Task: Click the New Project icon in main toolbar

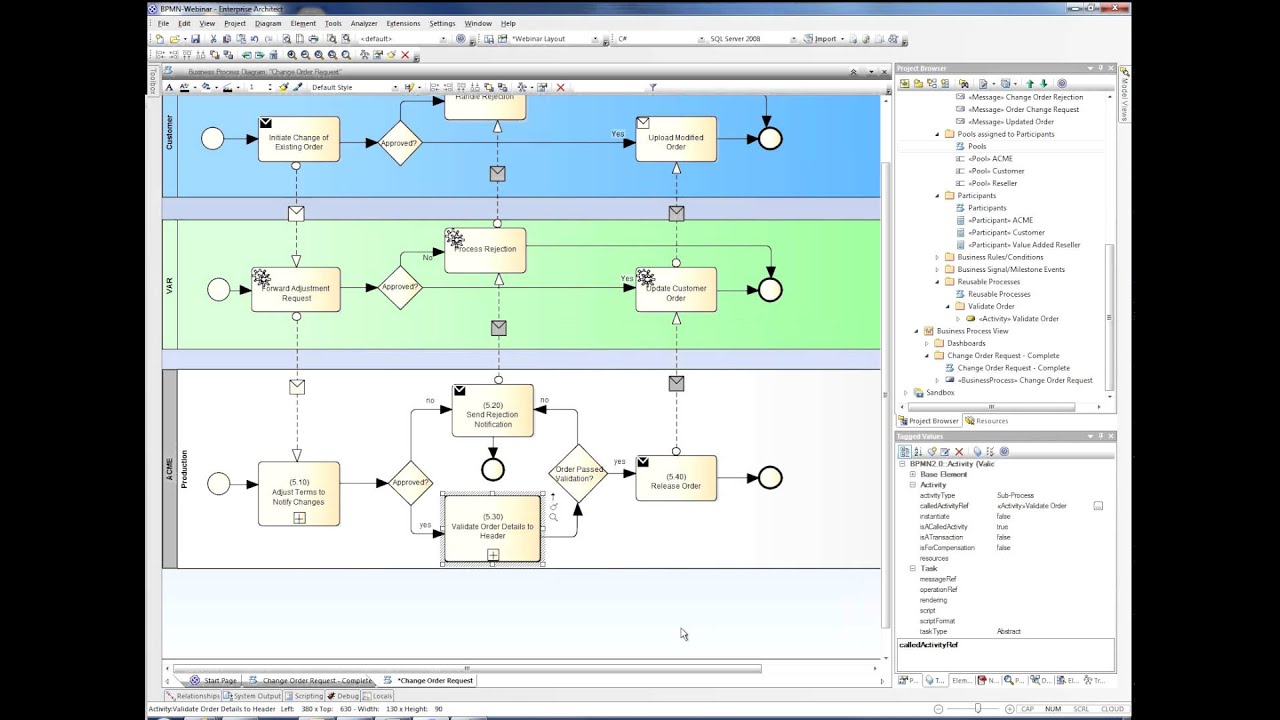Action: 160,39
